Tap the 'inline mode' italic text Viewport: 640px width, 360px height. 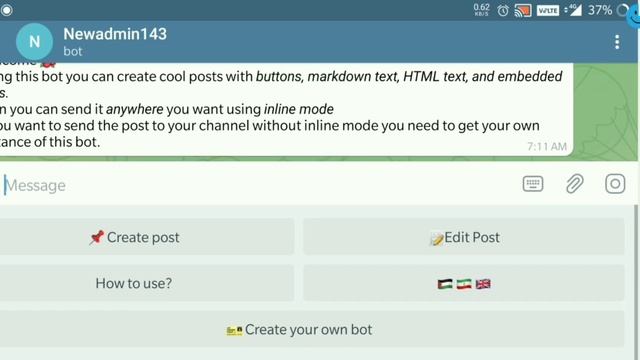(298, 109)
